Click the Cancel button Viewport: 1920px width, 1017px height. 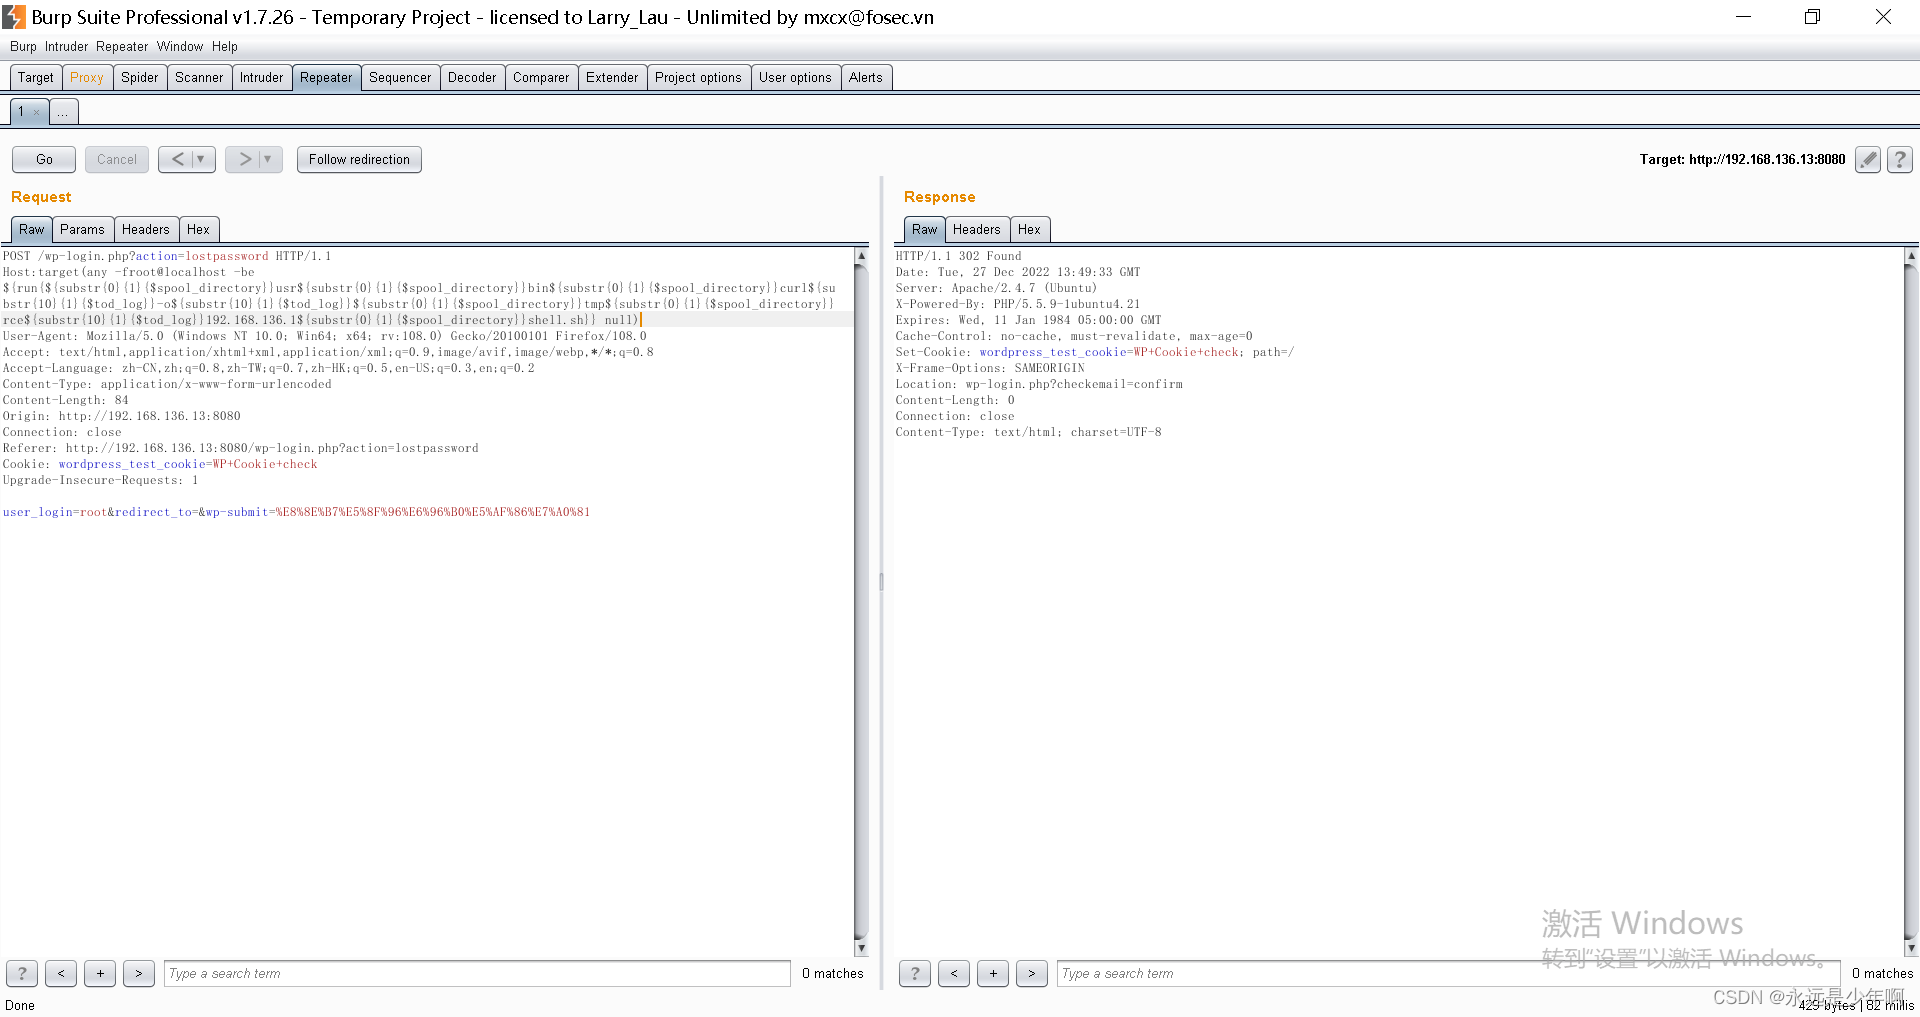(117, 159)
